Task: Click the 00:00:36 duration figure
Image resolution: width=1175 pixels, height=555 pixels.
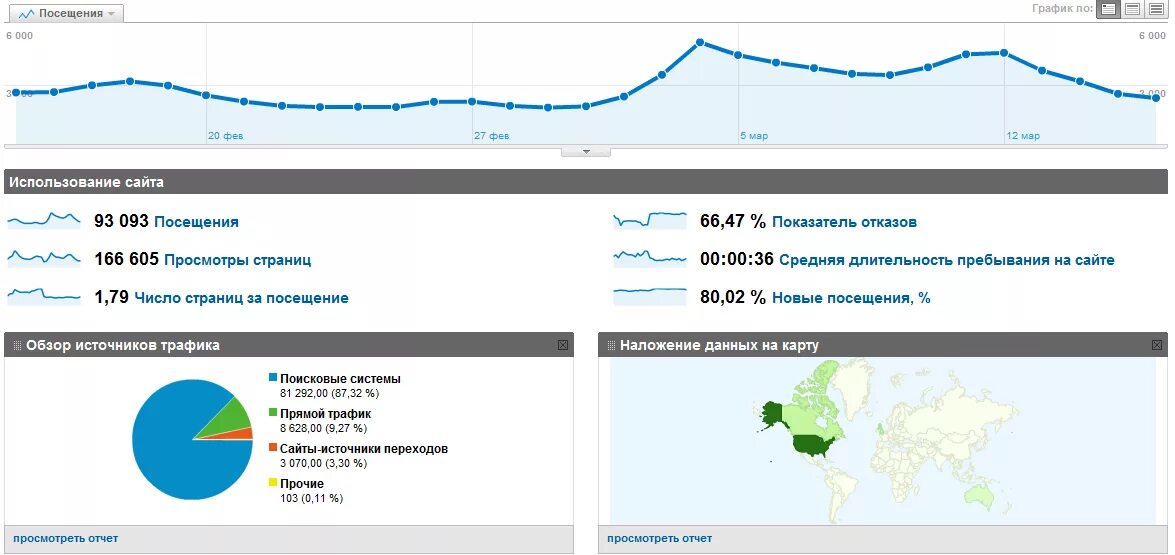Action: (x=737, y=260)
